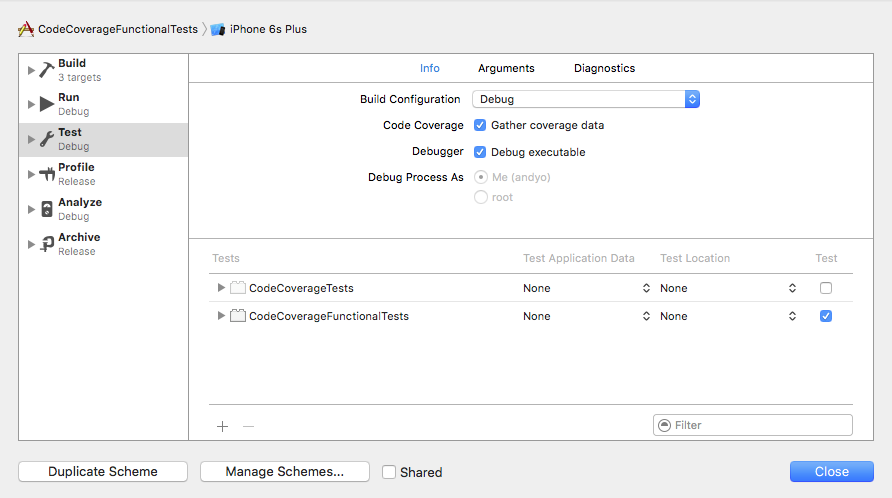
Task: Click the Manage Schemes... button
Action: click(x=284, y=471)
